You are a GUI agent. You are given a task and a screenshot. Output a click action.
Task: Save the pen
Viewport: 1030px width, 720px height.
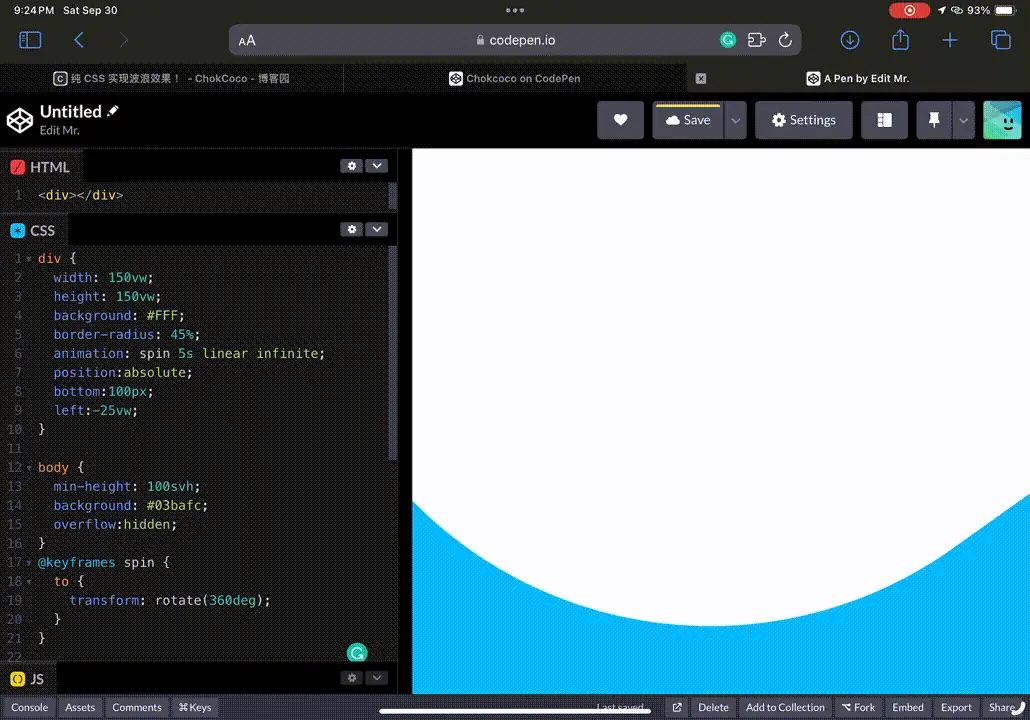(x=688, y=120)
